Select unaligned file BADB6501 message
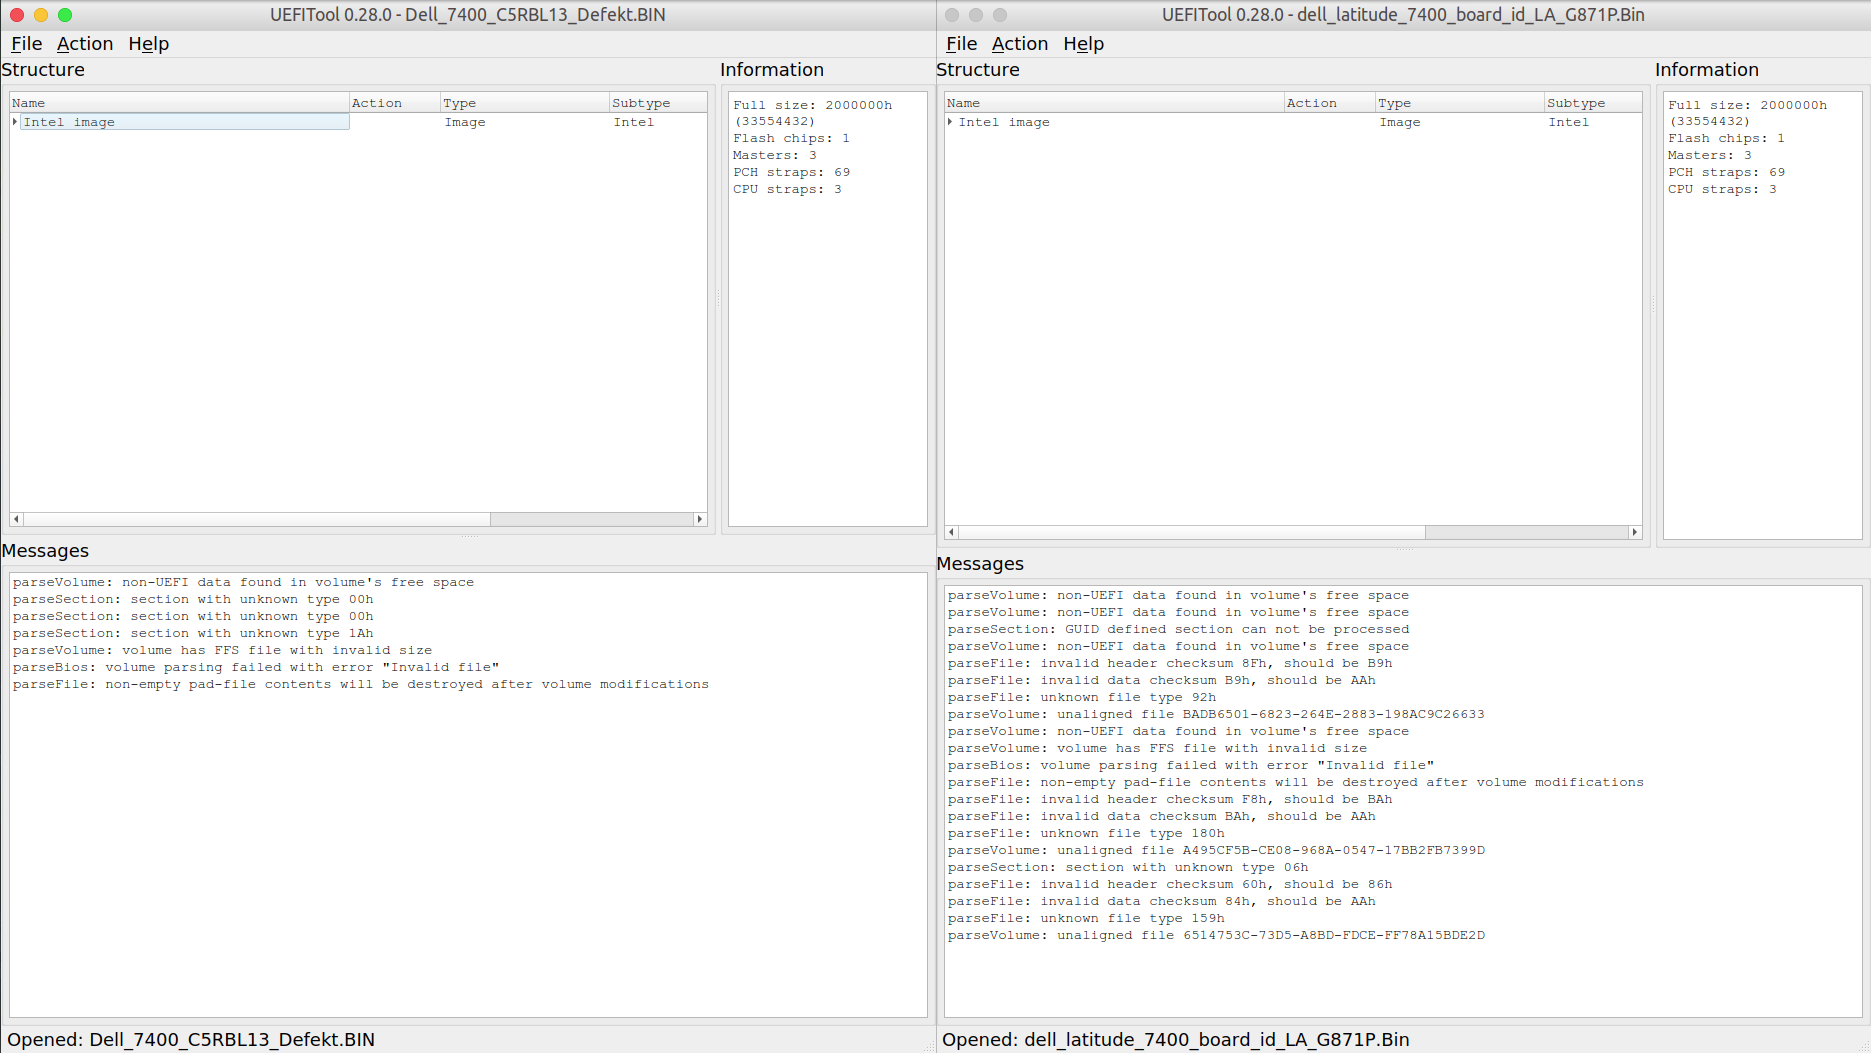Screen dimensions: 1871x1053 (x=1216, y=714)
